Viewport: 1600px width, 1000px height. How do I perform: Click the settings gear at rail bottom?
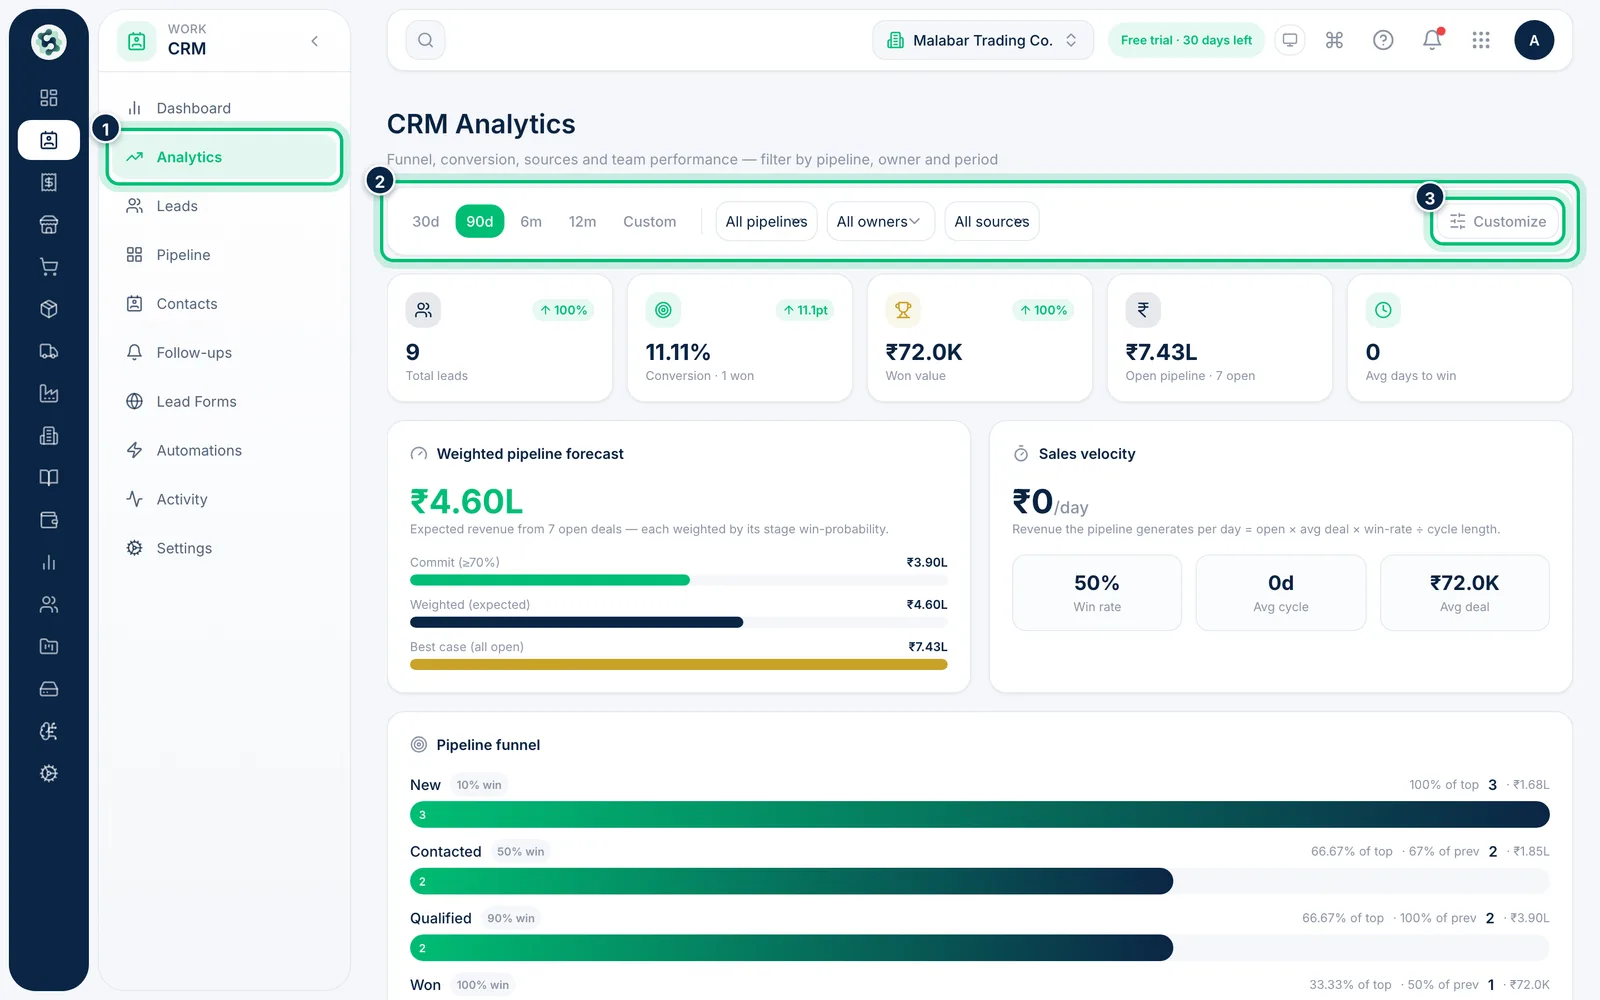tap(49, 773)
